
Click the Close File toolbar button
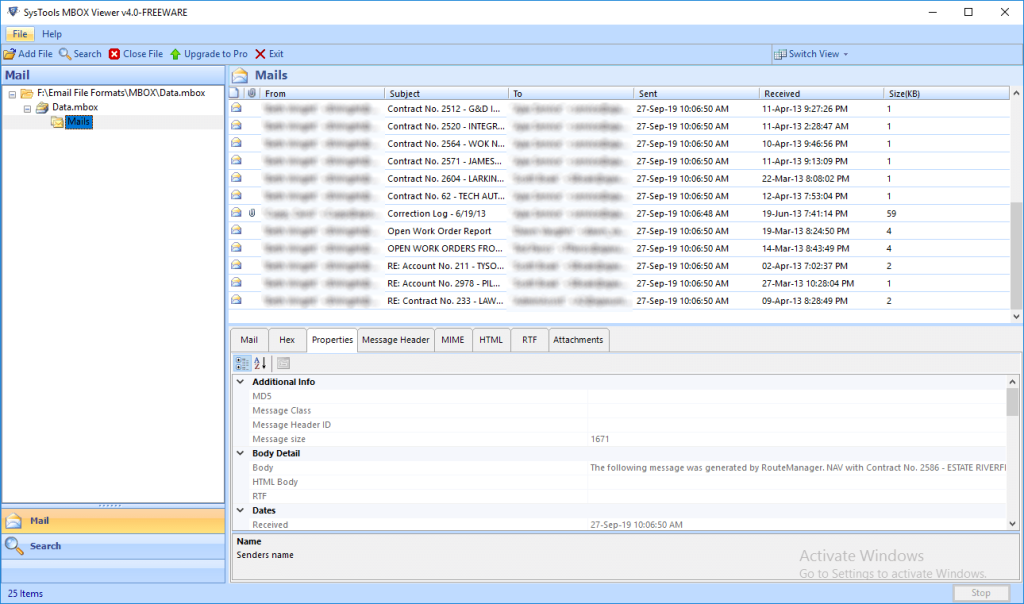[136, 54]
